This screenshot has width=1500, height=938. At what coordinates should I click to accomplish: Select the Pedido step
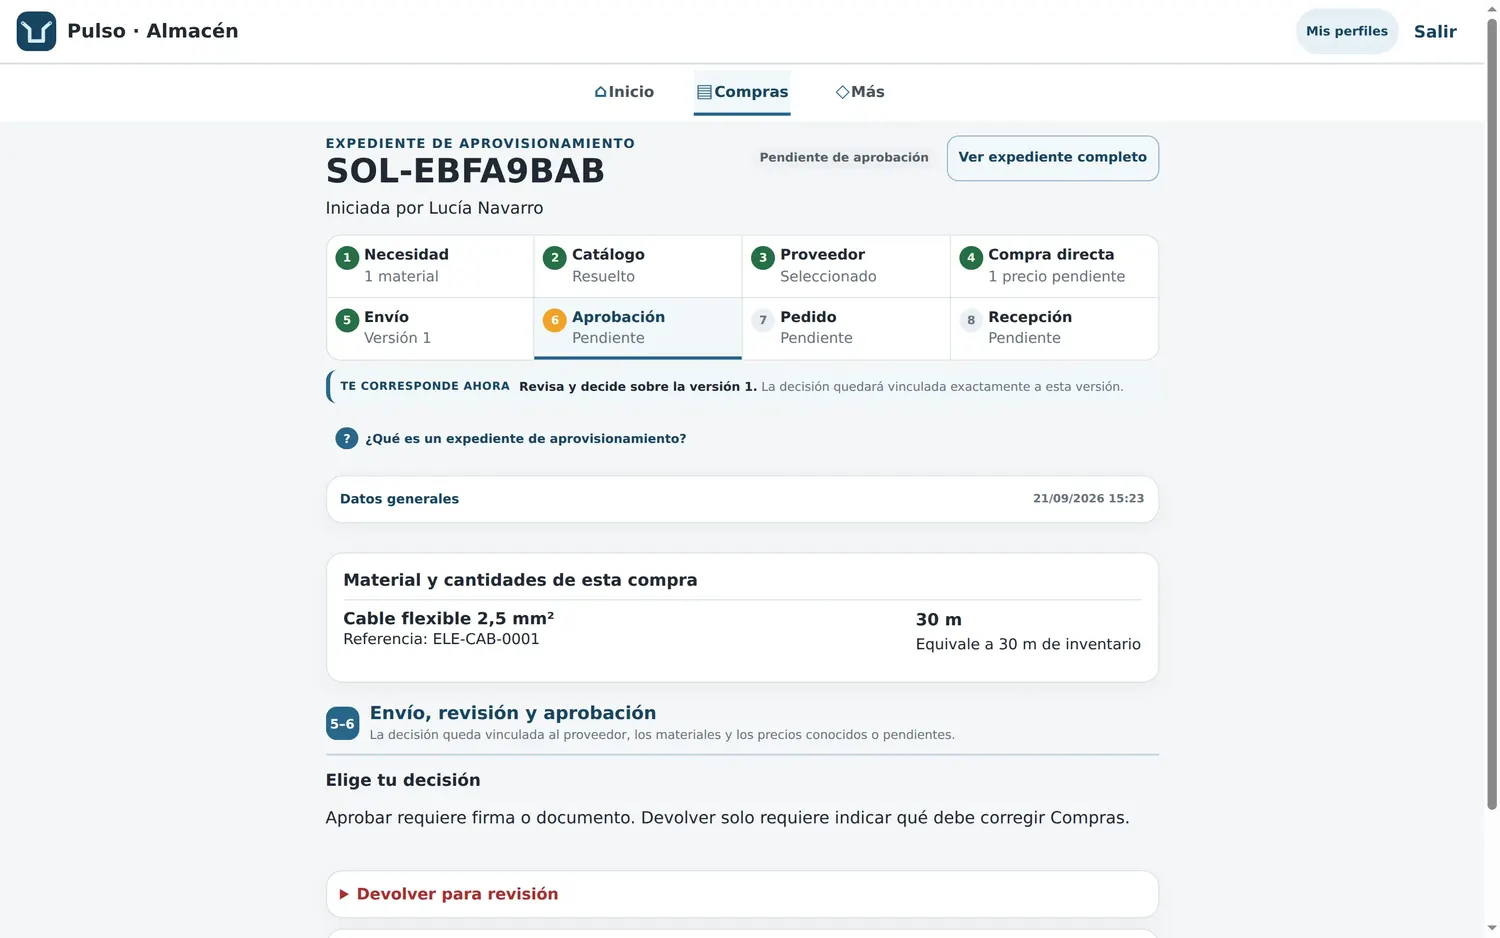(846, 328)
